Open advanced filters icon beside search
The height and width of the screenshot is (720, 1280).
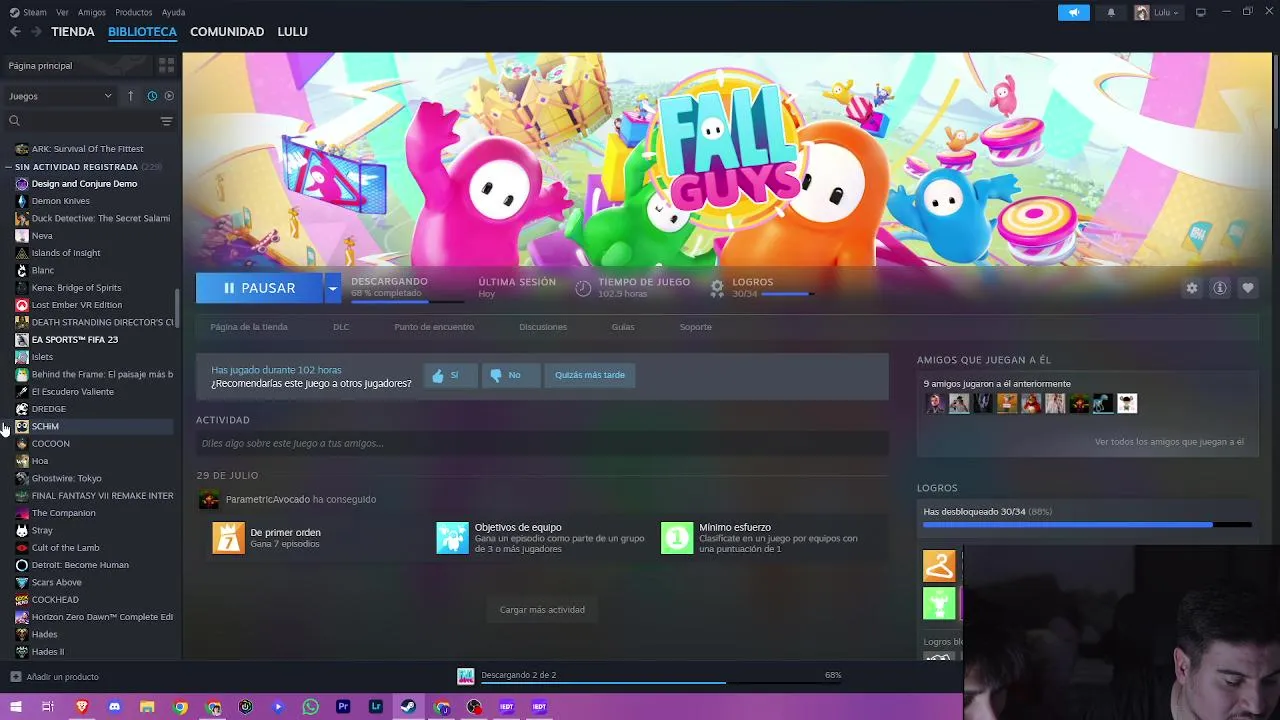click(166, 121)
